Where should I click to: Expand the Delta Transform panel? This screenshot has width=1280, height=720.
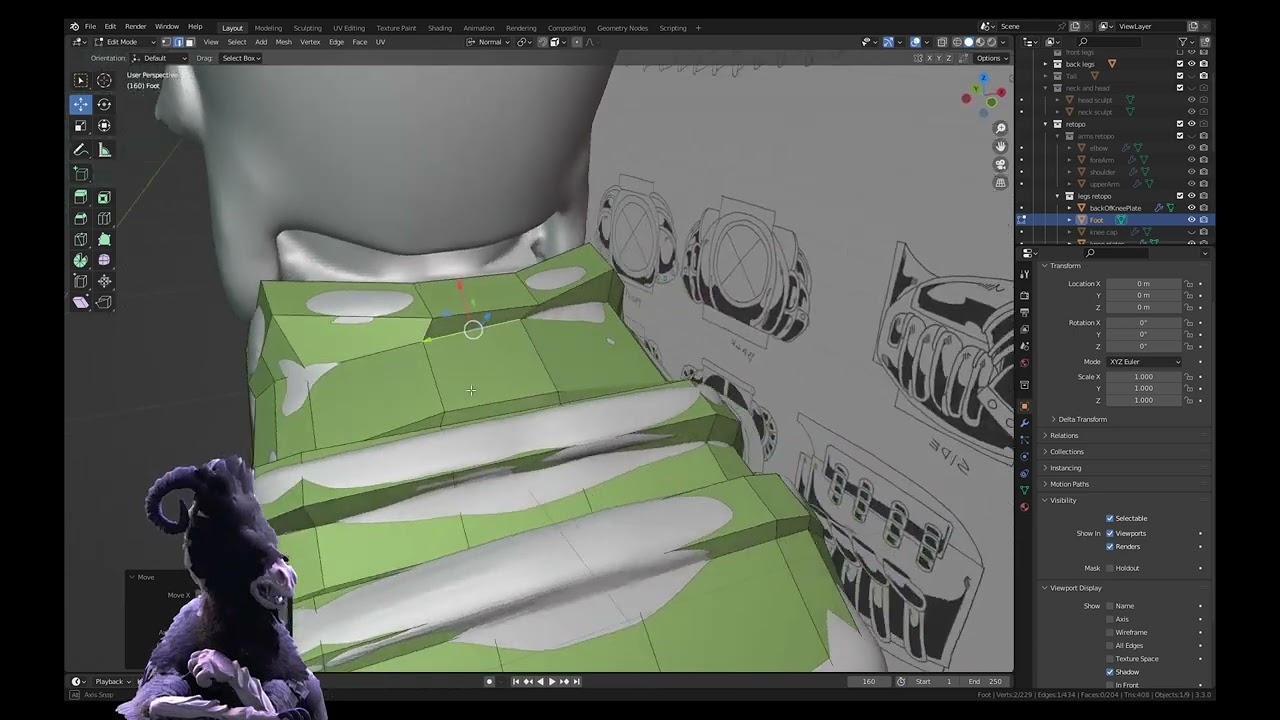[x=1082, y=419]
